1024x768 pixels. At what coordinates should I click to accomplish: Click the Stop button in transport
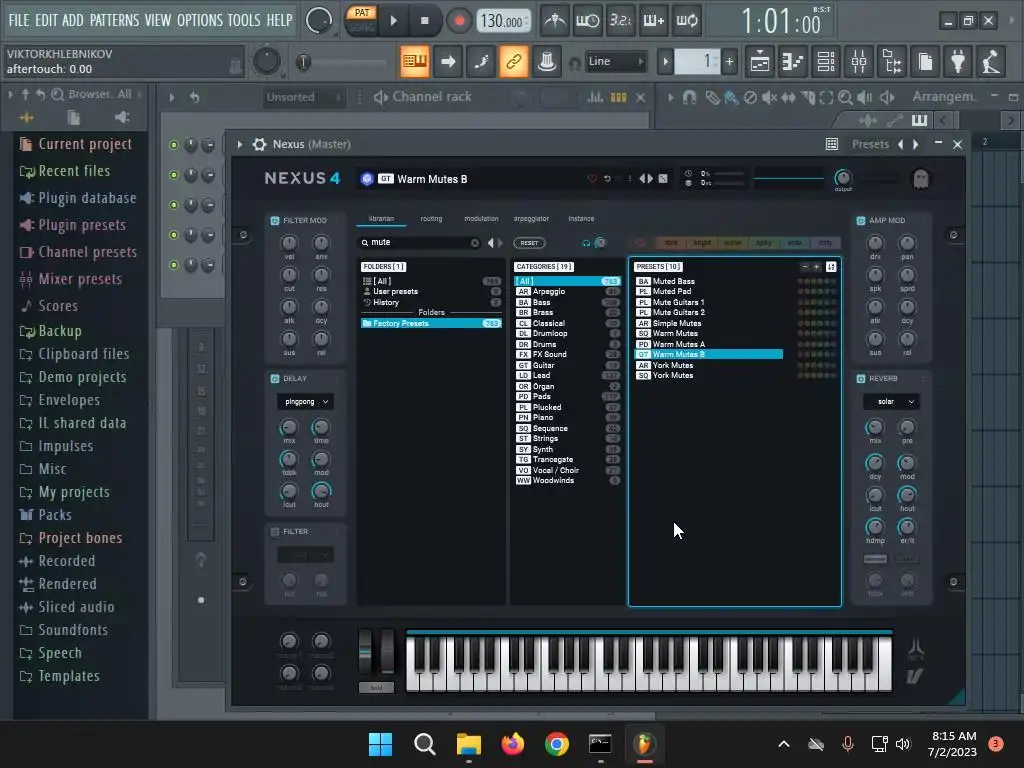click(424, 21)
